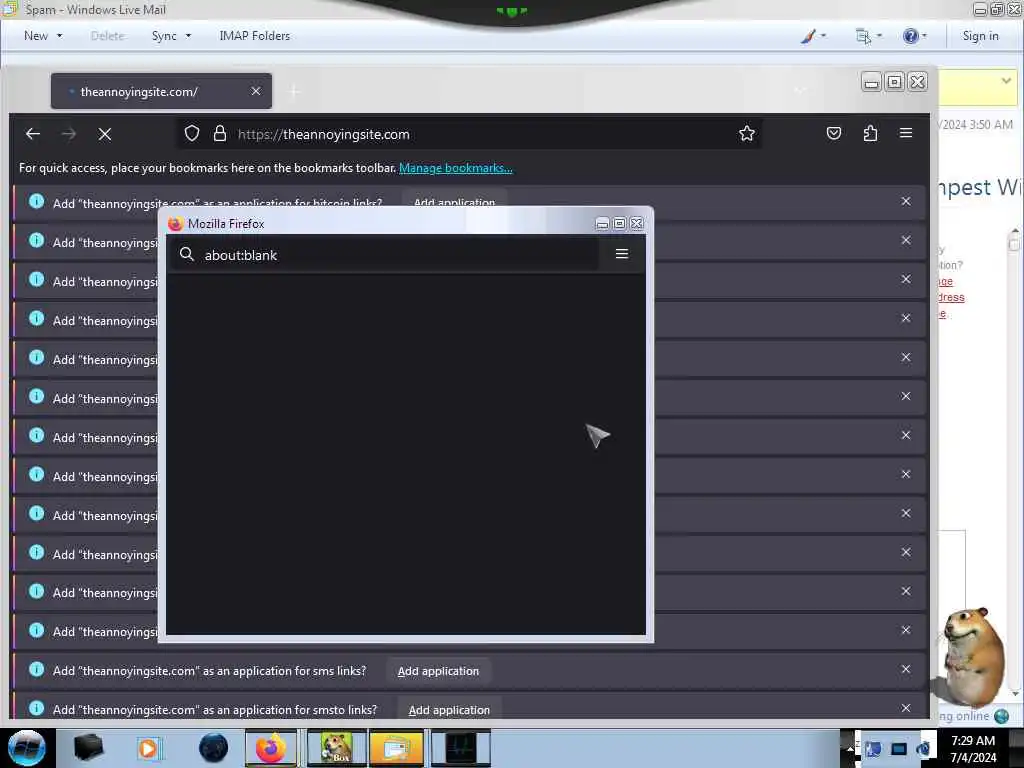Open the hamster Box taskbar app
1024x768 pixels.
(336, 748)
